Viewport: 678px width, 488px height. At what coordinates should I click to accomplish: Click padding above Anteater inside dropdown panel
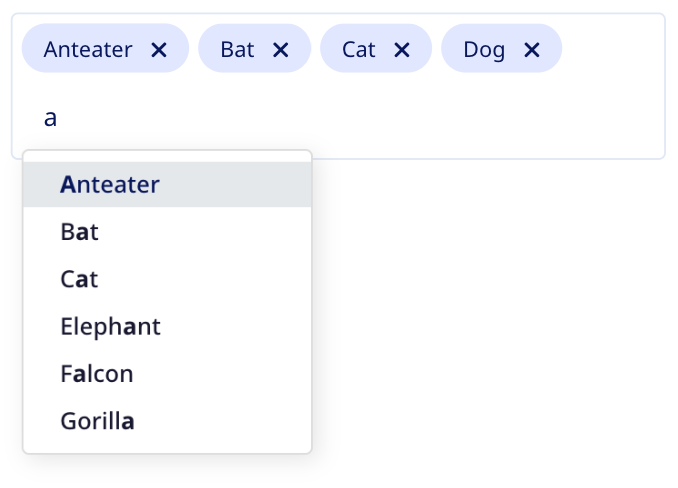167,156
